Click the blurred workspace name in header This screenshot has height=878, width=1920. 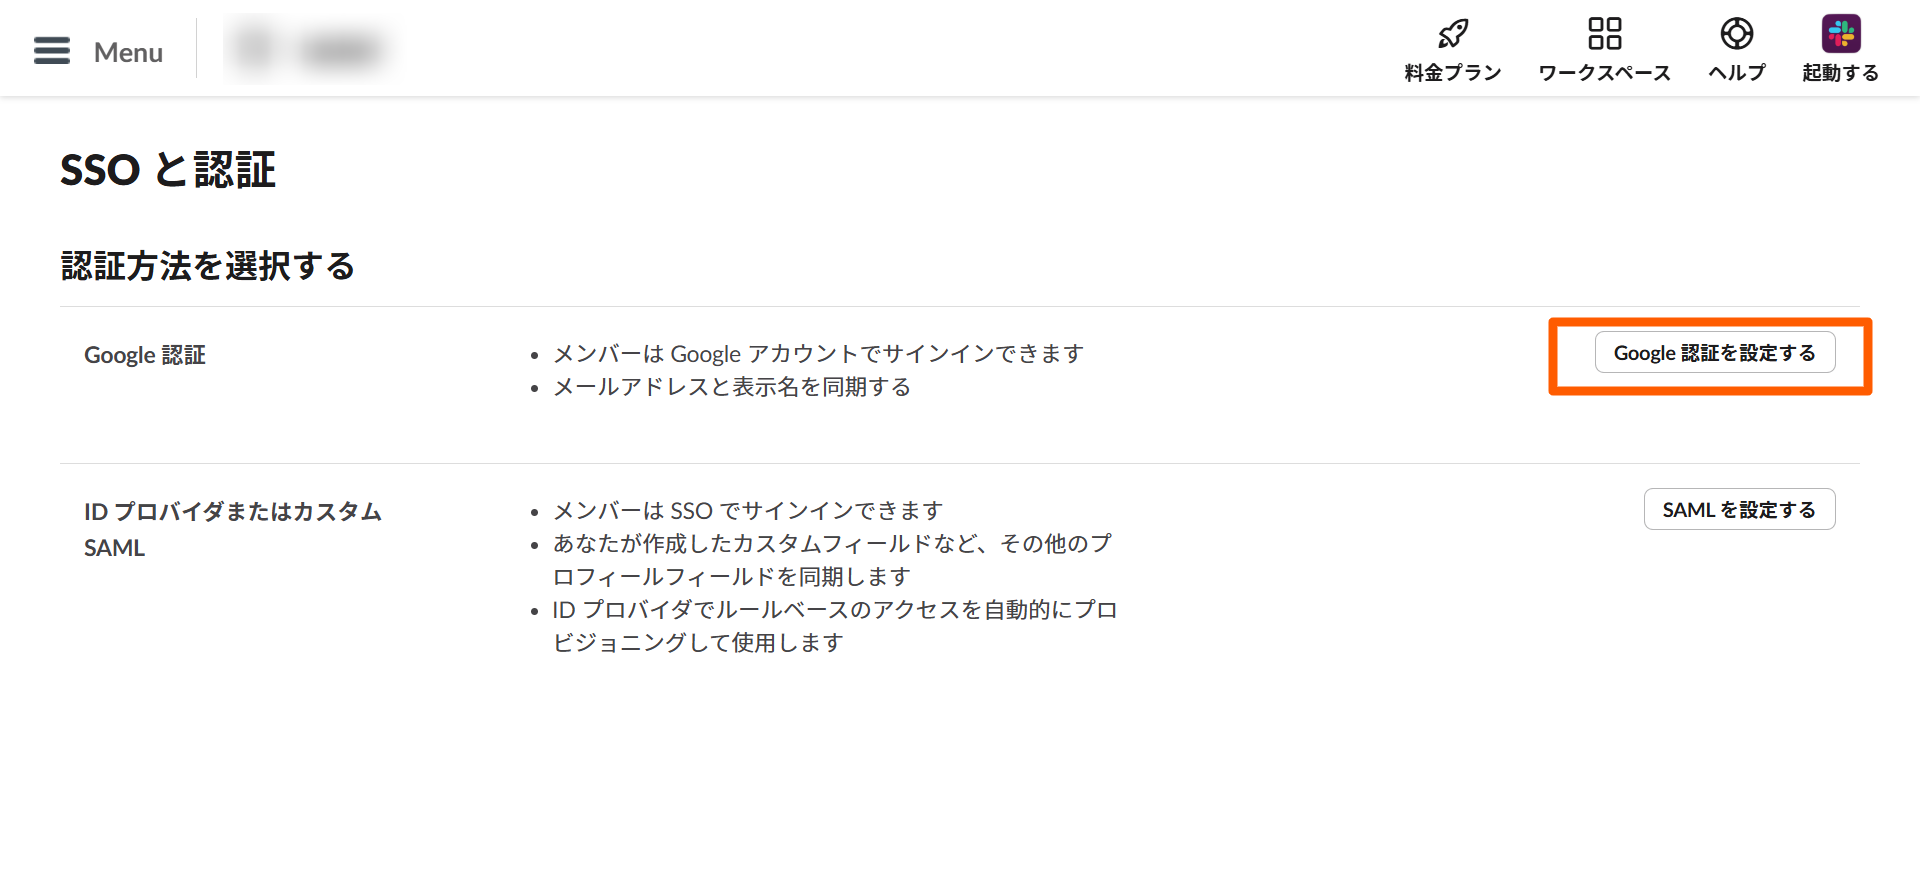click(340, 50)
